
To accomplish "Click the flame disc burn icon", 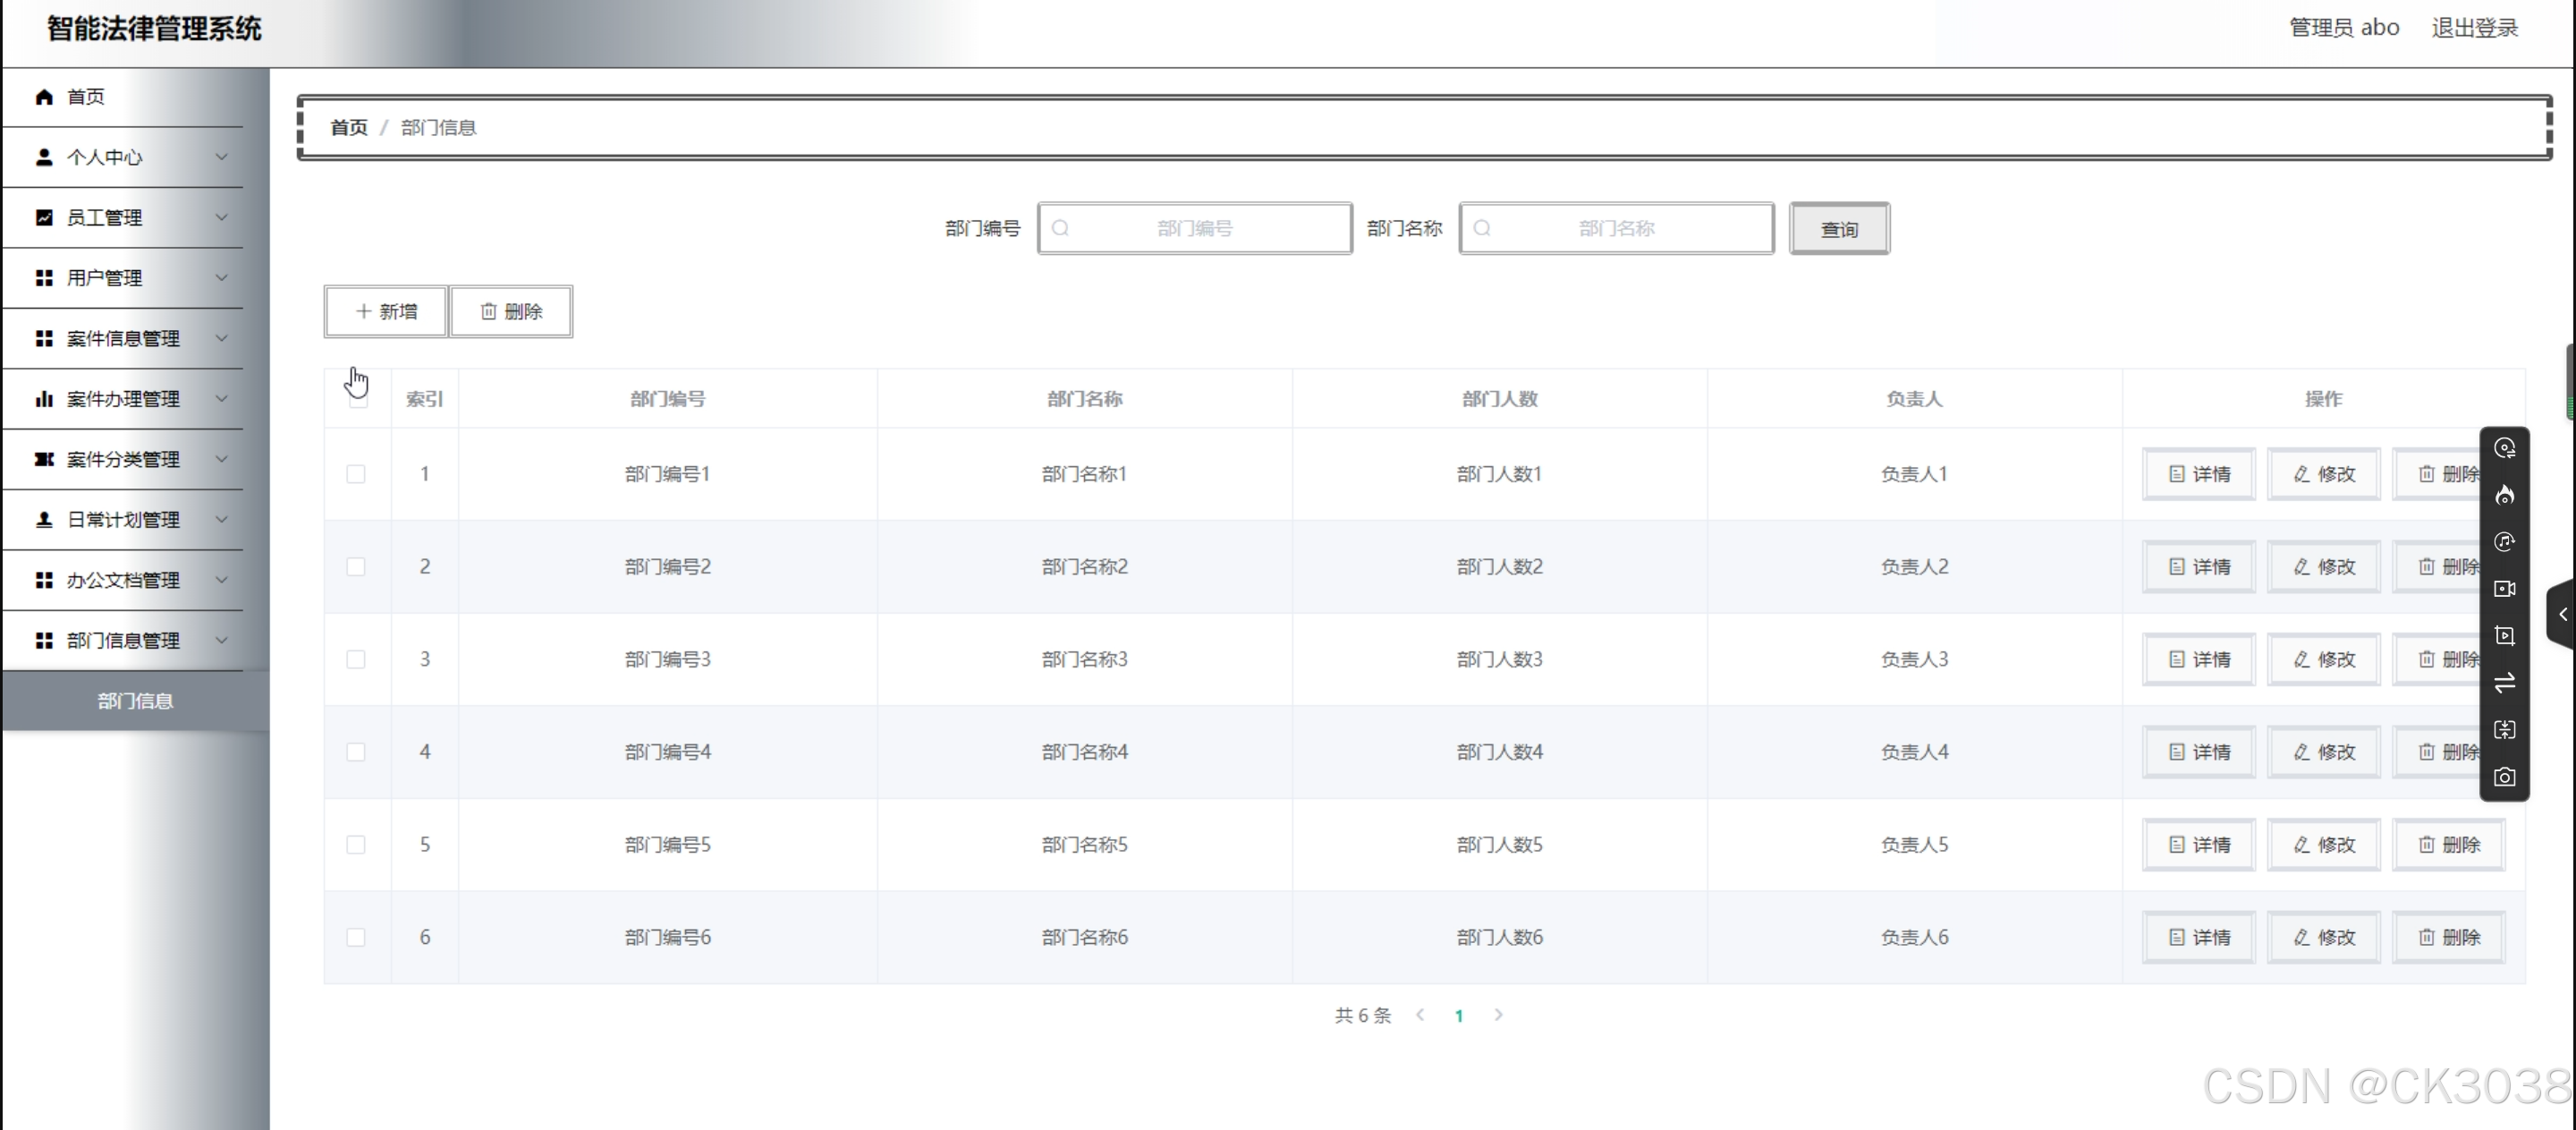I will (x=2504, y=495).
